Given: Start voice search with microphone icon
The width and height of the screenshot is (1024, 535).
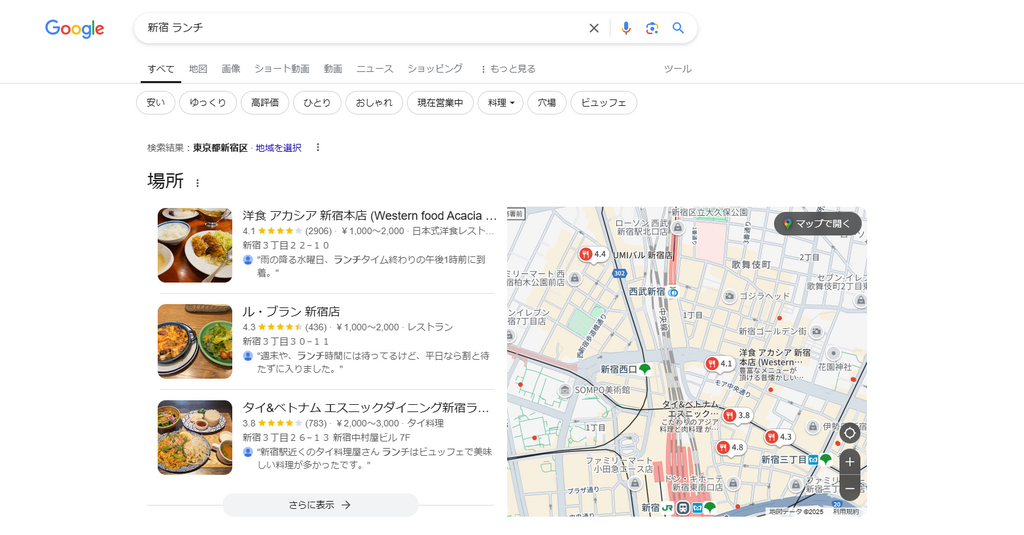Looking at the screenshot, I should (x=626, y=28).
